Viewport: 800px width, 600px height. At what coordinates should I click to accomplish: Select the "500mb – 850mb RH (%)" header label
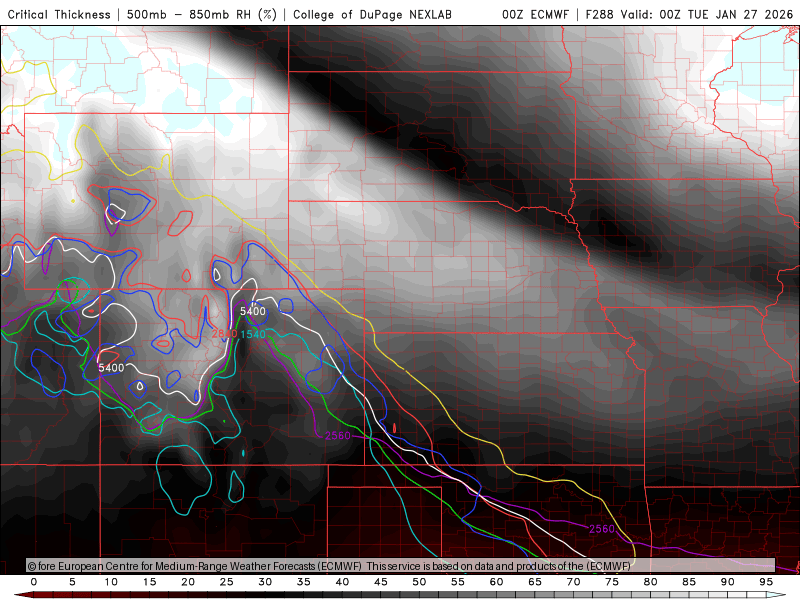[x=202, y=14]
